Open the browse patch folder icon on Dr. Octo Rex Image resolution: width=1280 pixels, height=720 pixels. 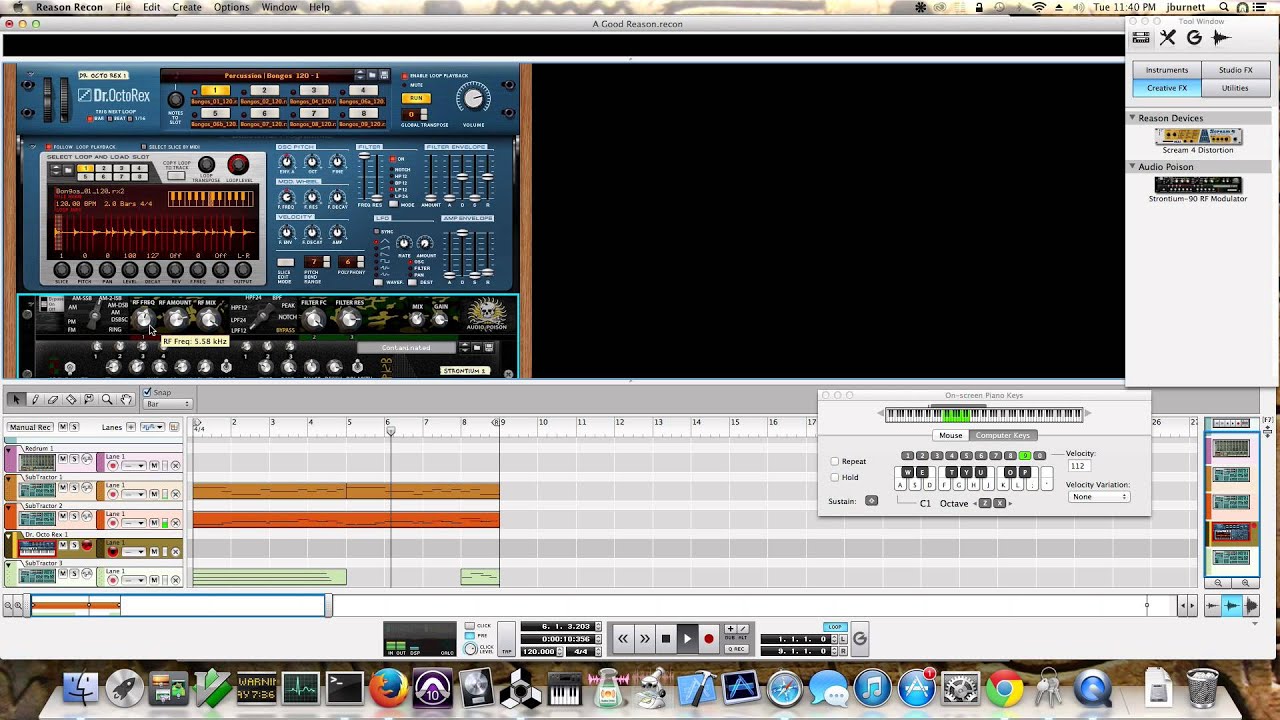click(373, 75)
